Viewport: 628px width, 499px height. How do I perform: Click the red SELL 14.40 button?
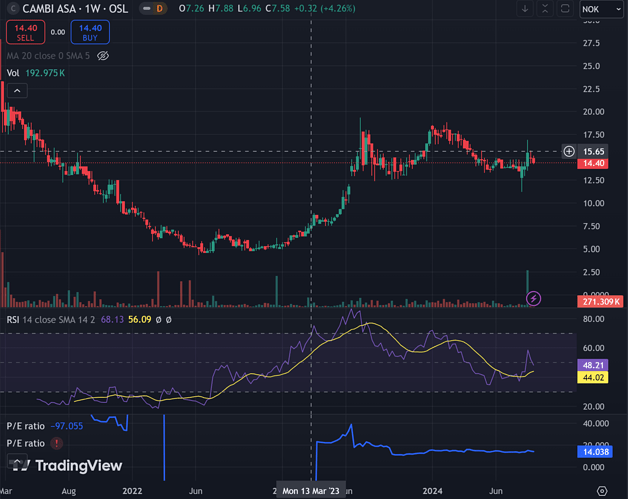[25, 33]
